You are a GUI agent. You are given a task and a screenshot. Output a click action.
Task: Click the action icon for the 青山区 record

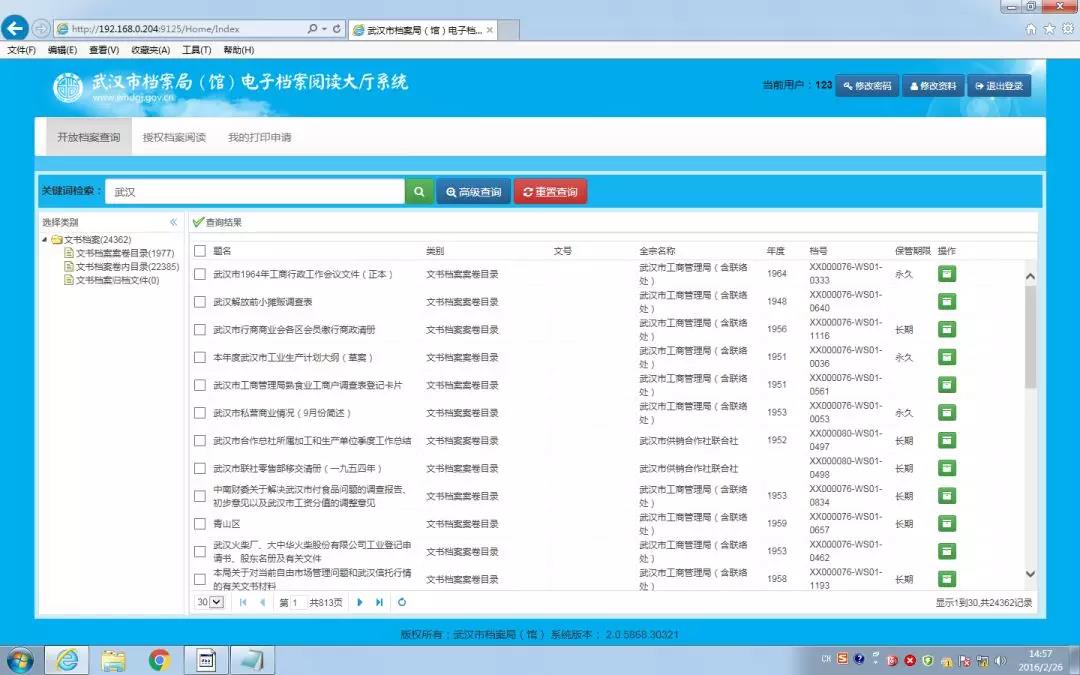[946, 524]
